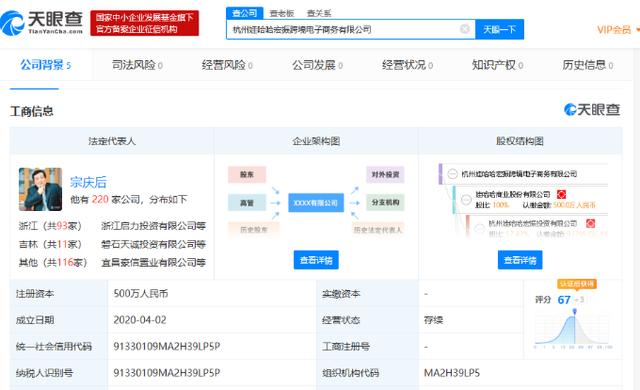Click the legal representative's photo
This screenshot has height=390, width=640.
pos(40,189)
